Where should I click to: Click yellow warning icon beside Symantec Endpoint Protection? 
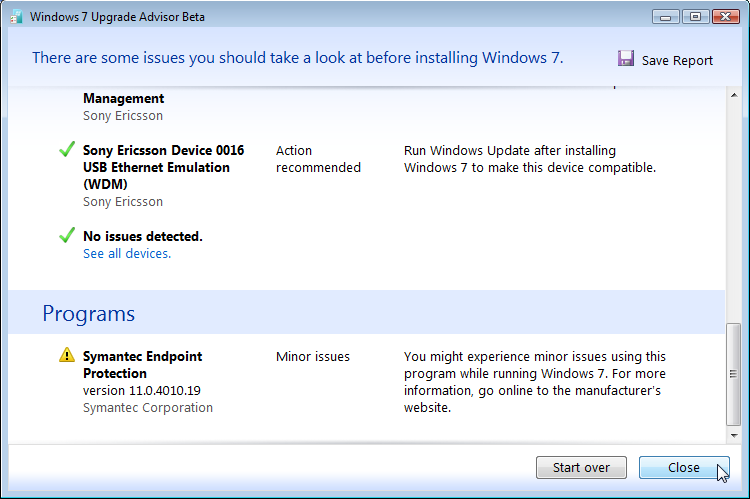(x=67, y=355)
